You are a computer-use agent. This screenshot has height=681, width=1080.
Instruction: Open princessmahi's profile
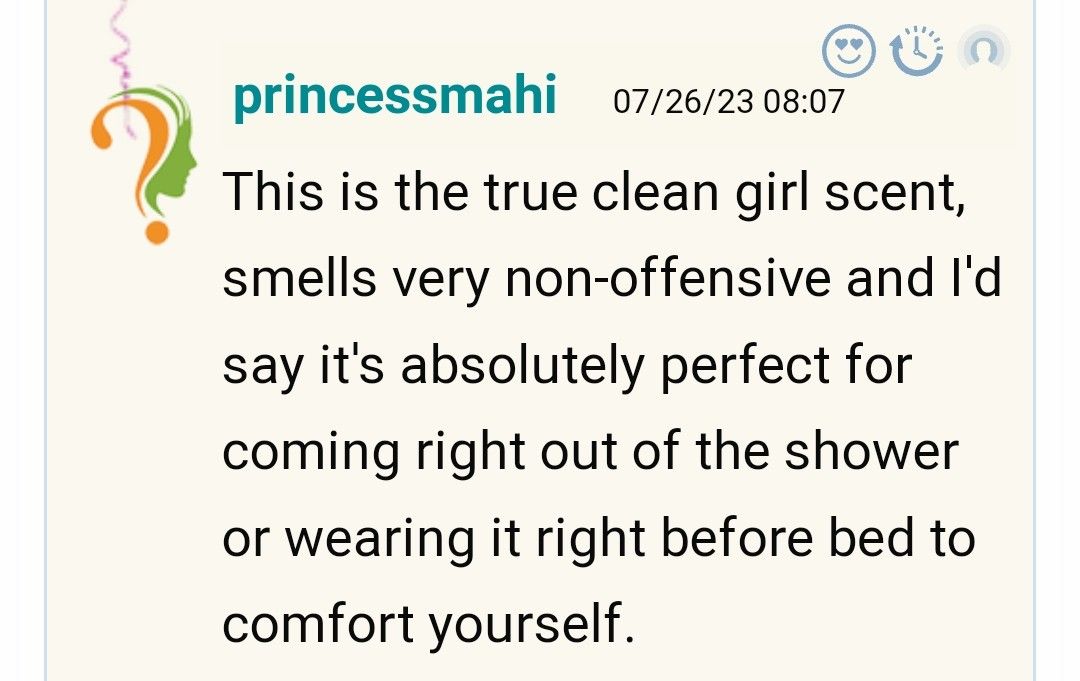point(394,98)
